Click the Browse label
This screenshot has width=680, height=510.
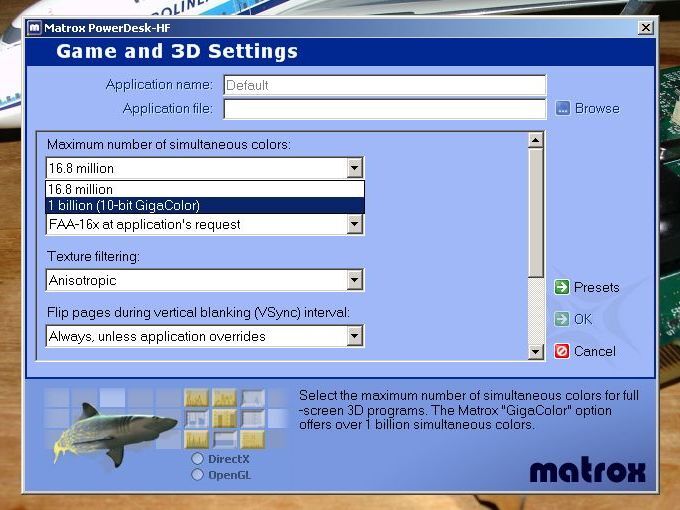597,108
